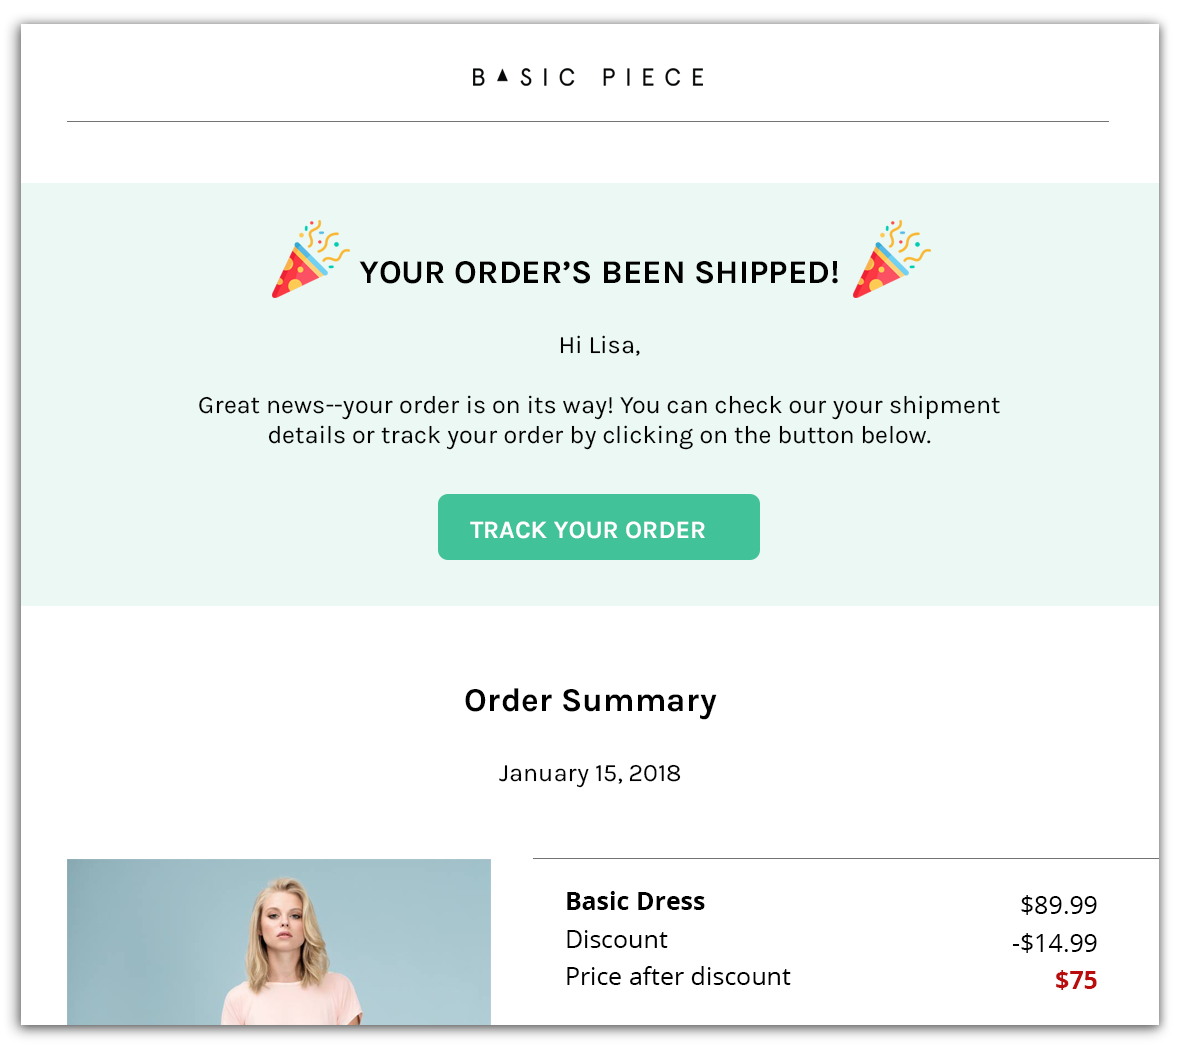This screenshot has width=1187, height=1046.
Task: Select the BASIC PIECE logo
Action: (588, 76)
